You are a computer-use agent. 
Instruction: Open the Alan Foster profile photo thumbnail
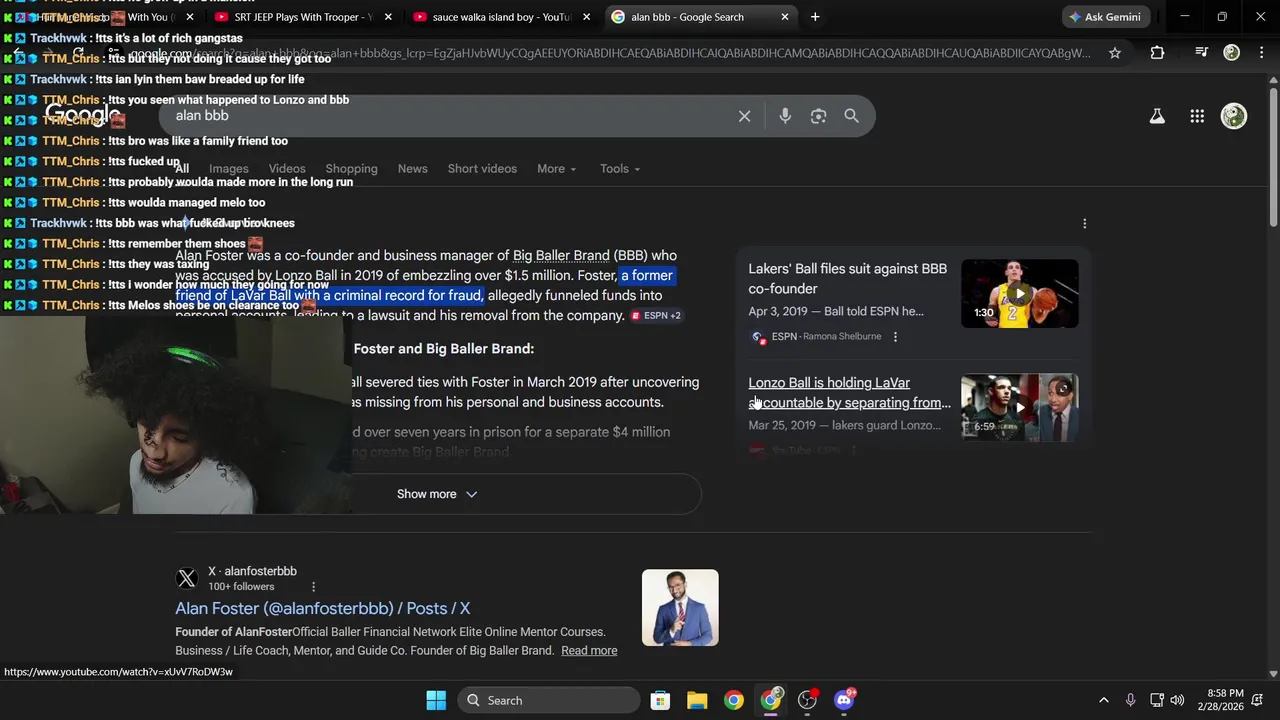pyautogui.click(x=680, y=608)
